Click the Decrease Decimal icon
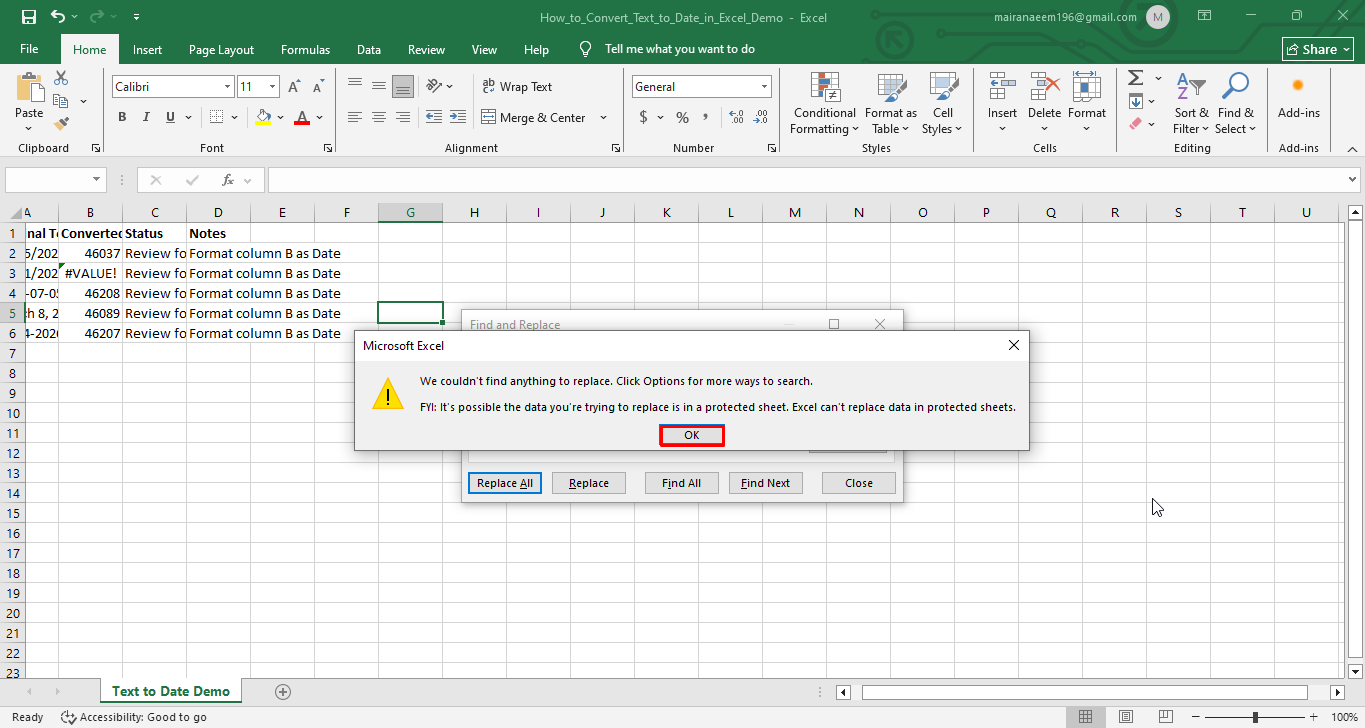 (762, 117)
